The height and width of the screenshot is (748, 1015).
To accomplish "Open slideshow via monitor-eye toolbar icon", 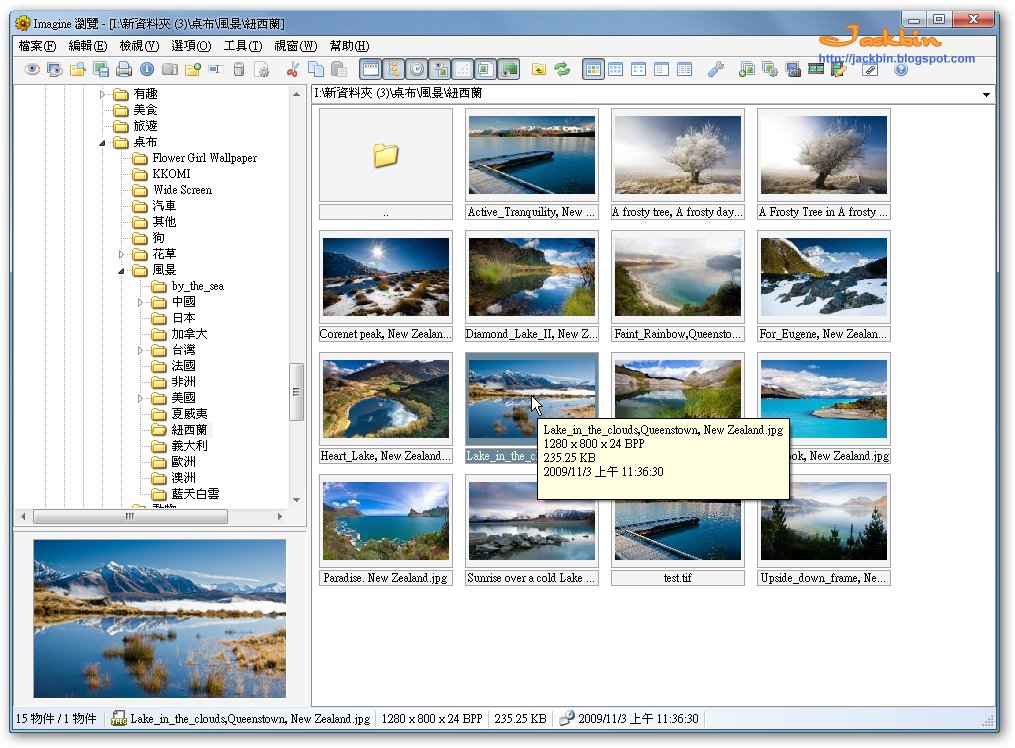I will click(x=55, y=69).
